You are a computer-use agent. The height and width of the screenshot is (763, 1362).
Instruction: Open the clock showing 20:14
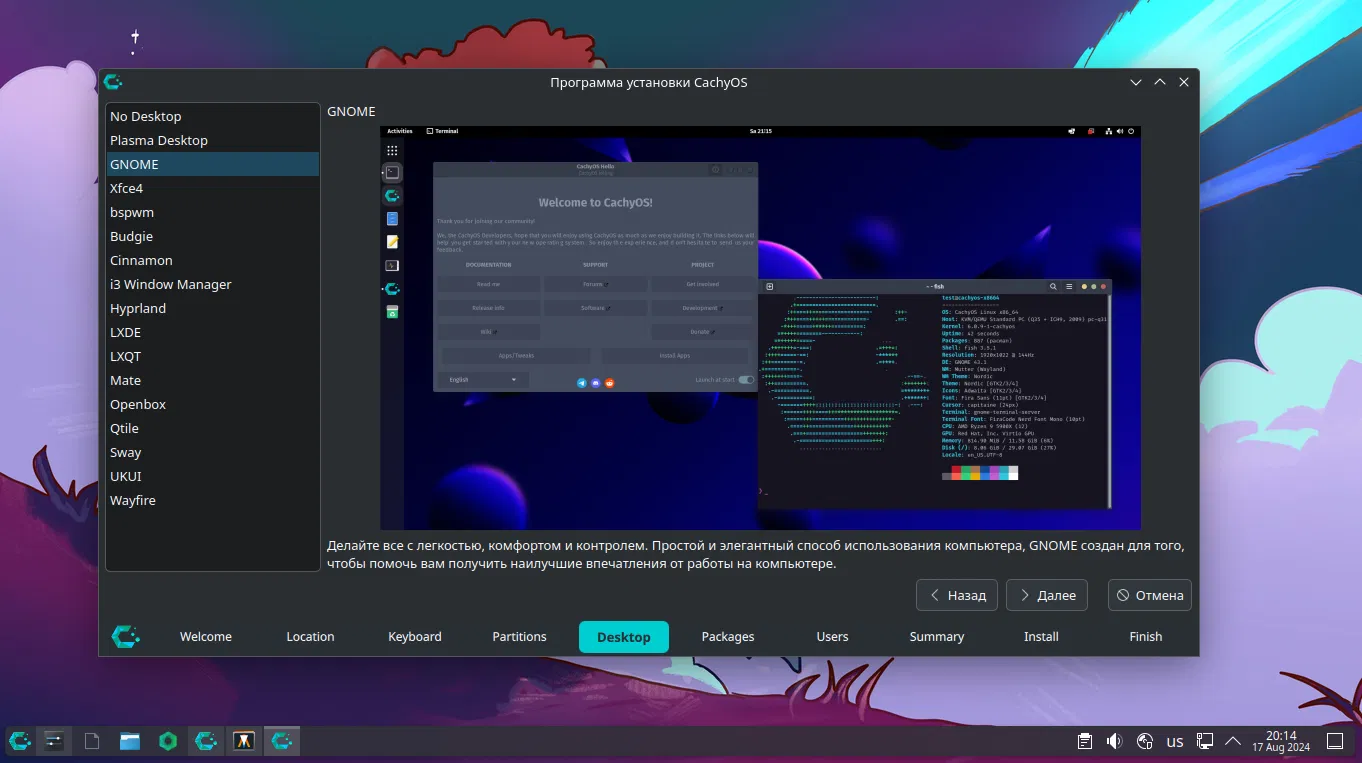click(x=1281, y=741)
